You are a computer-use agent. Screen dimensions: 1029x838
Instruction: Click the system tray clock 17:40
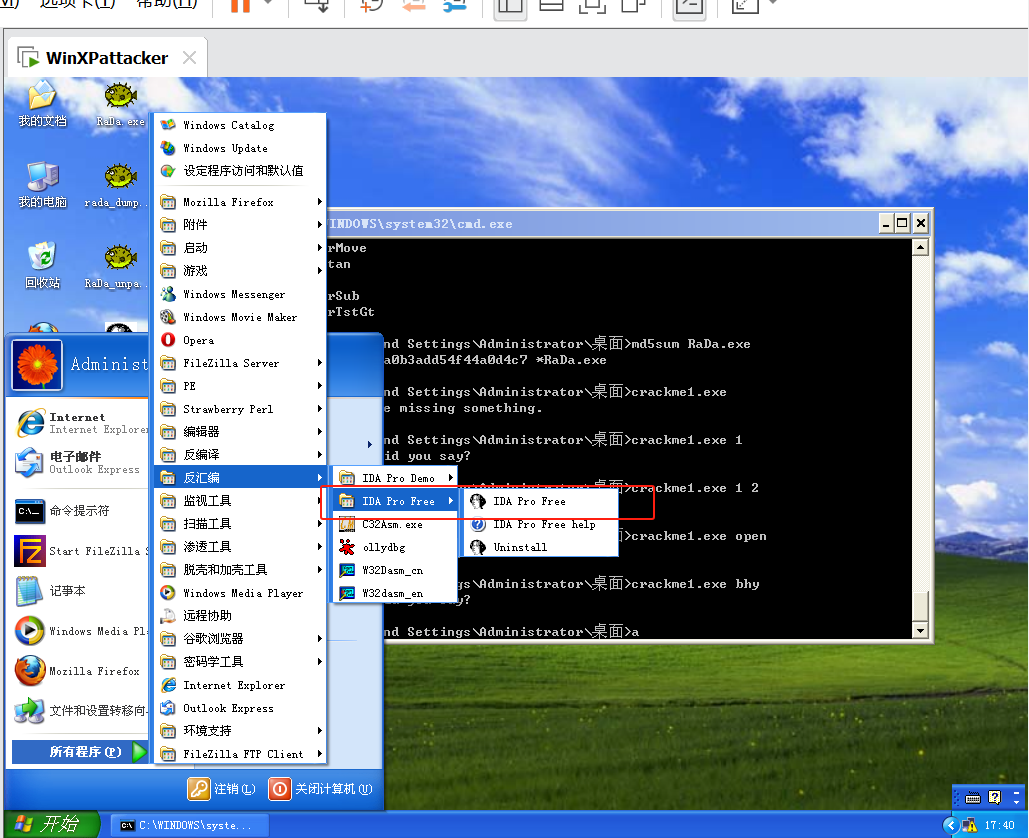click(999, 825)
